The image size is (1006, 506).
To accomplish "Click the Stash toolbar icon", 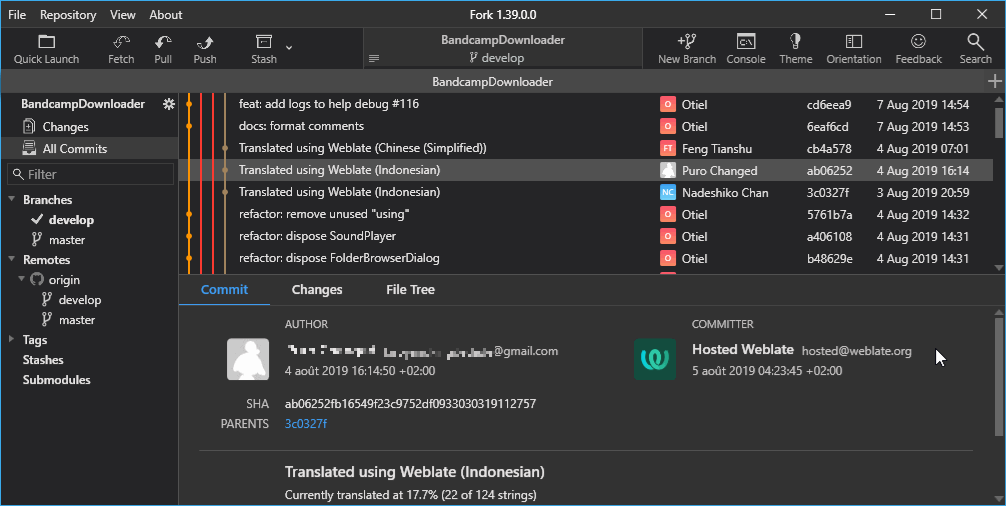I will pos(264,49).
